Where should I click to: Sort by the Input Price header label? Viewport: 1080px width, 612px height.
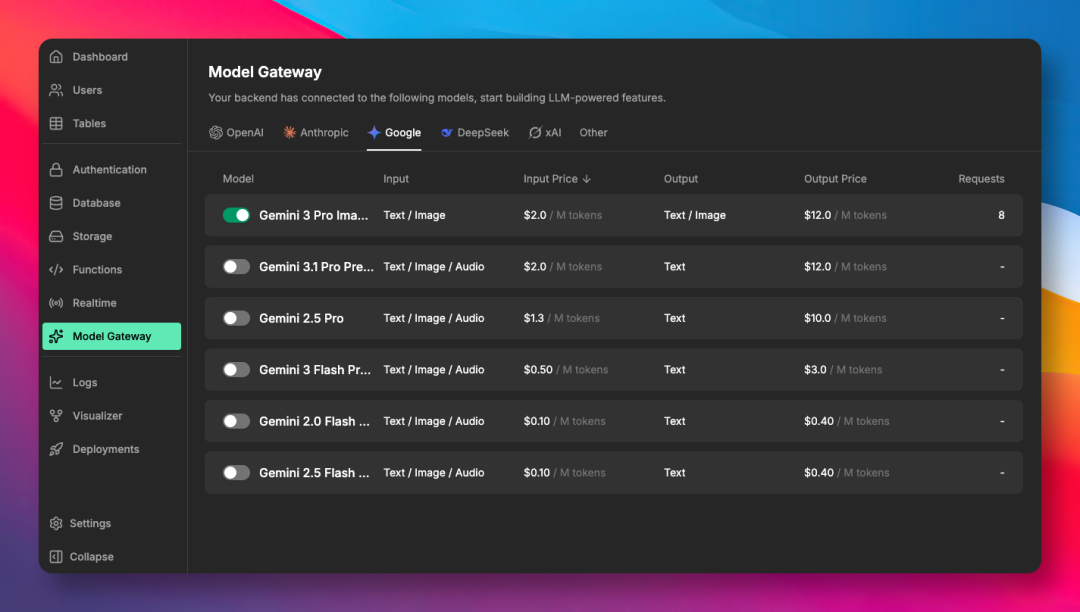pos(550,179)
